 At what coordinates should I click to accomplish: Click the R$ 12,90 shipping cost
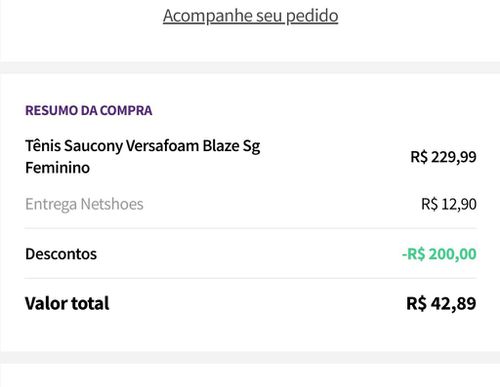tap(449, 204)
